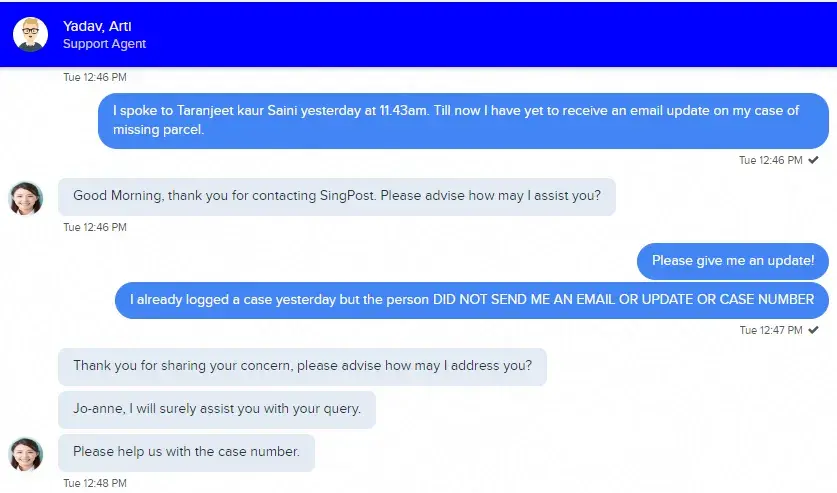Select the message about Taranjeet kaur Saini
The width and height of the screenshot is (837, 493).
[462, 121]
